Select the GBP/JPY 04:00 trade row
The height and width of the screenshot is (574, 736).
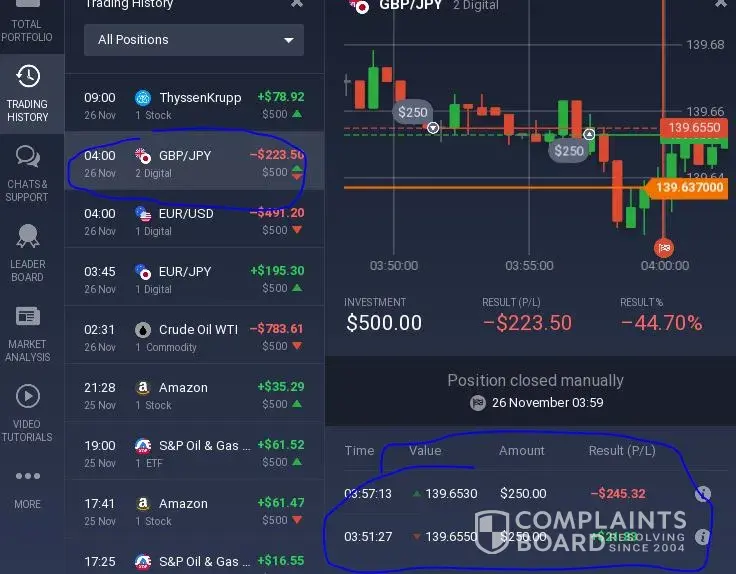point(194,163)
